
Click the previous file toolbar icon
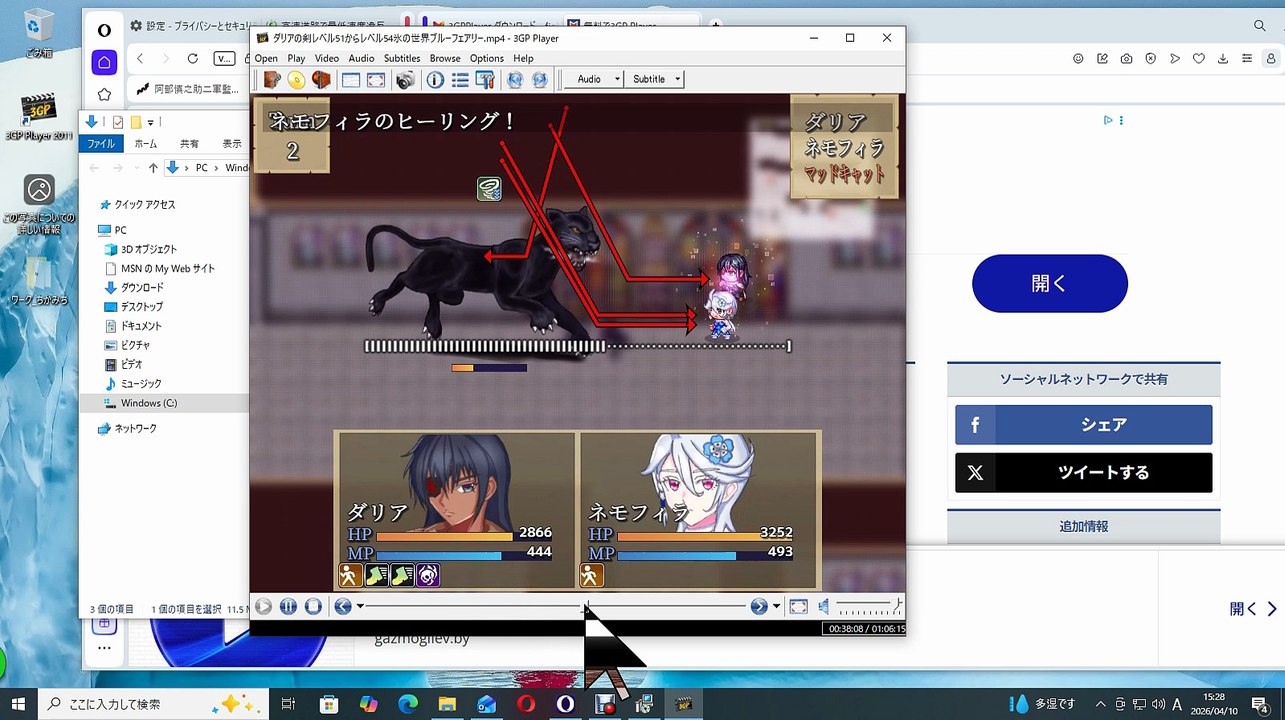coord(515,79)
